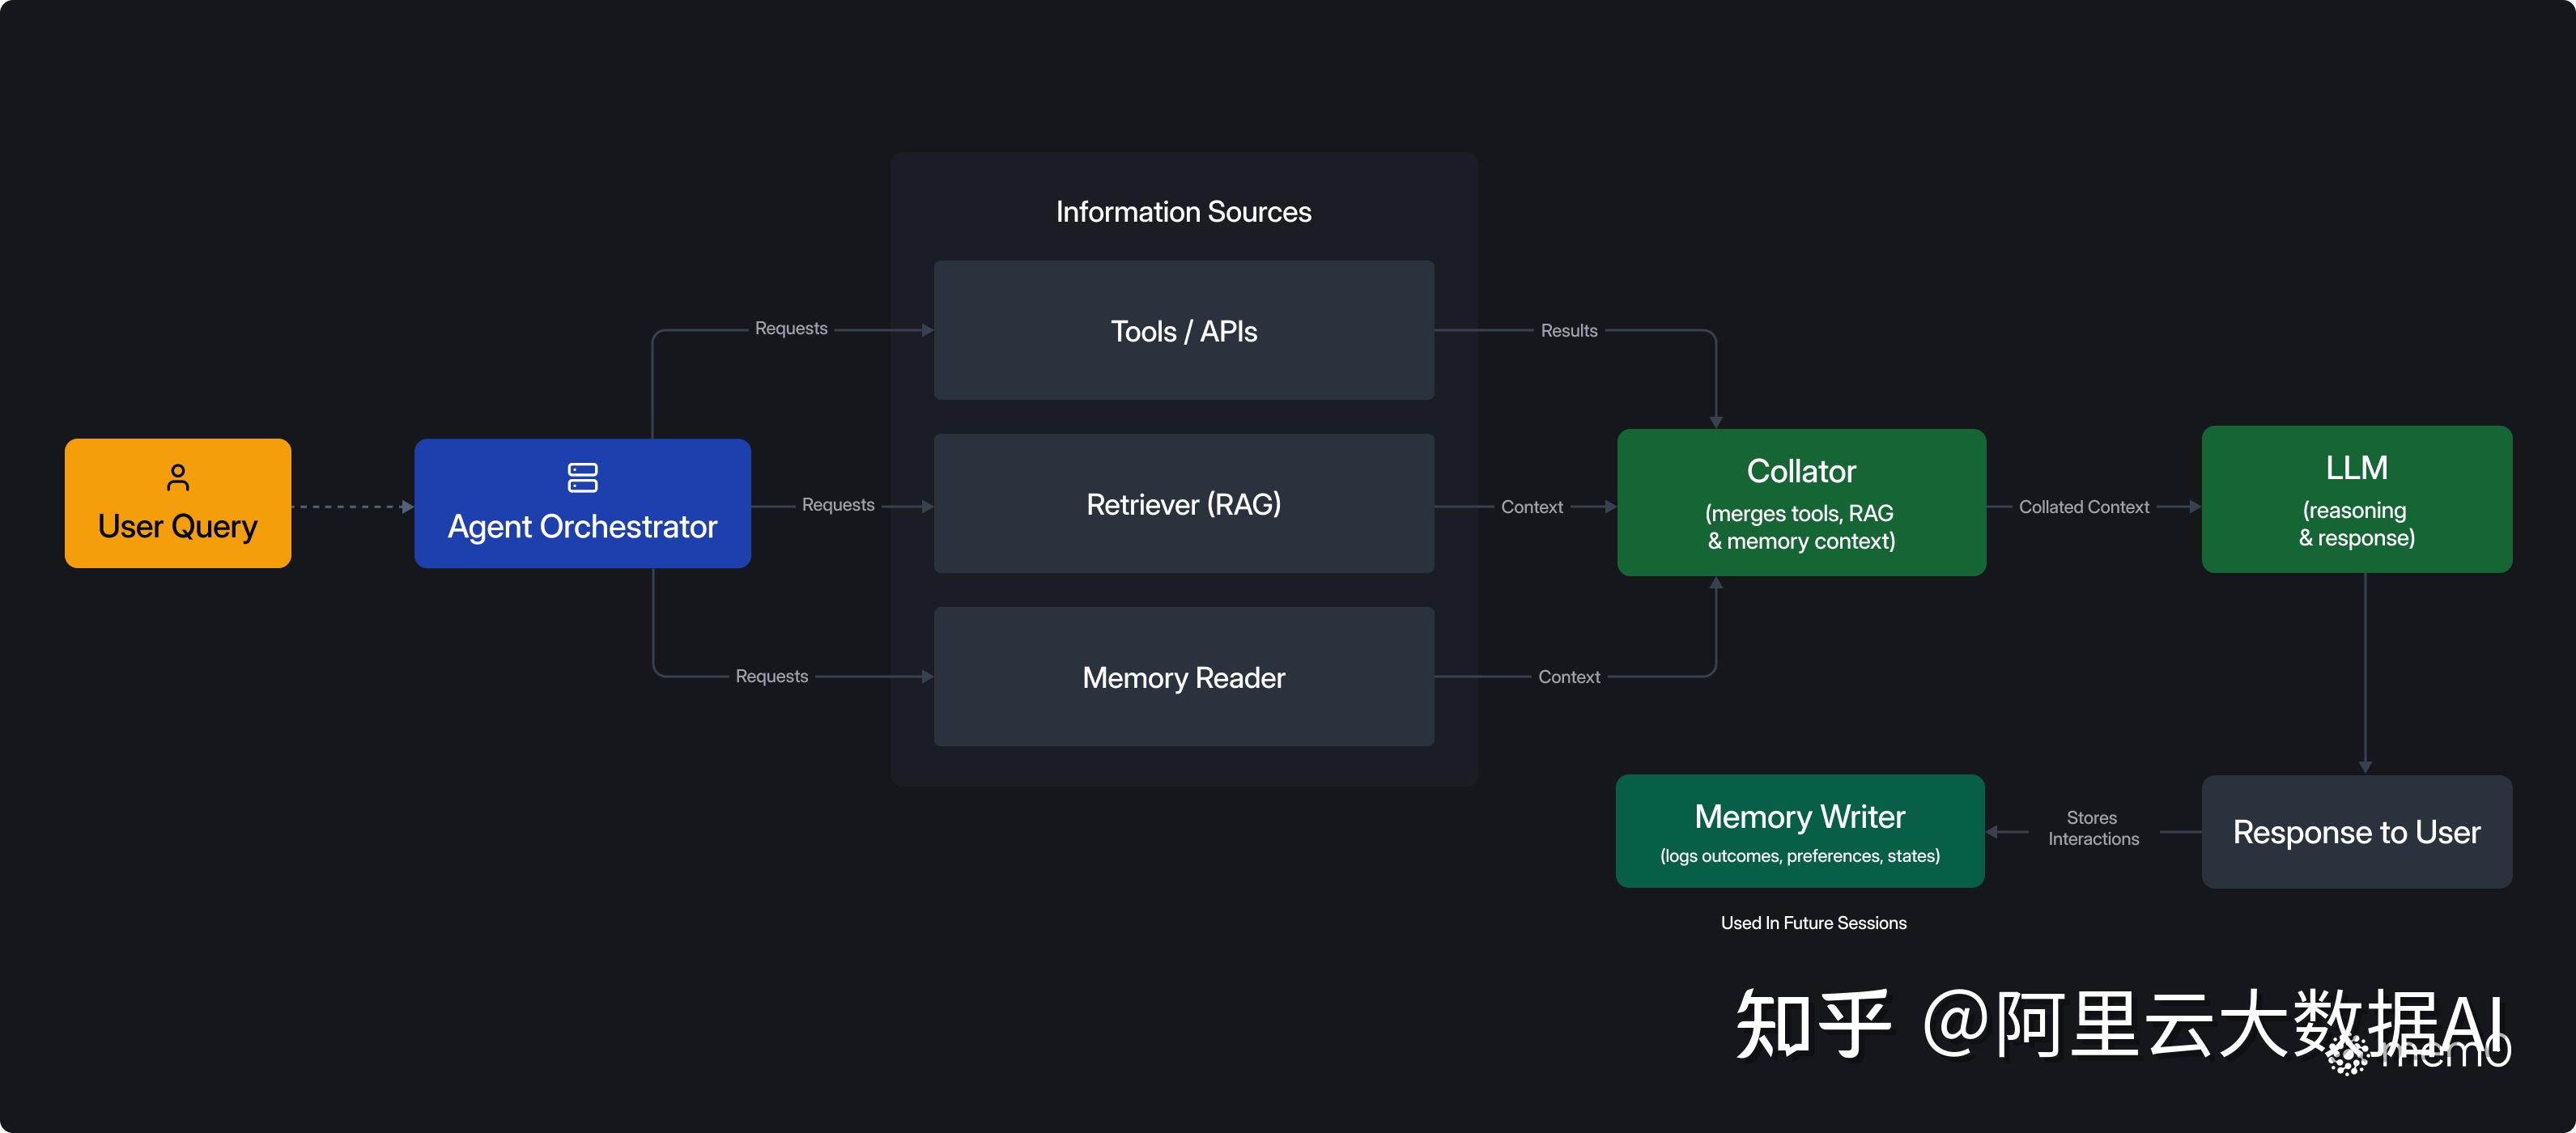Toggle the Memory Writer node highlight
2576x1133 pixels.
point(1799,831)
